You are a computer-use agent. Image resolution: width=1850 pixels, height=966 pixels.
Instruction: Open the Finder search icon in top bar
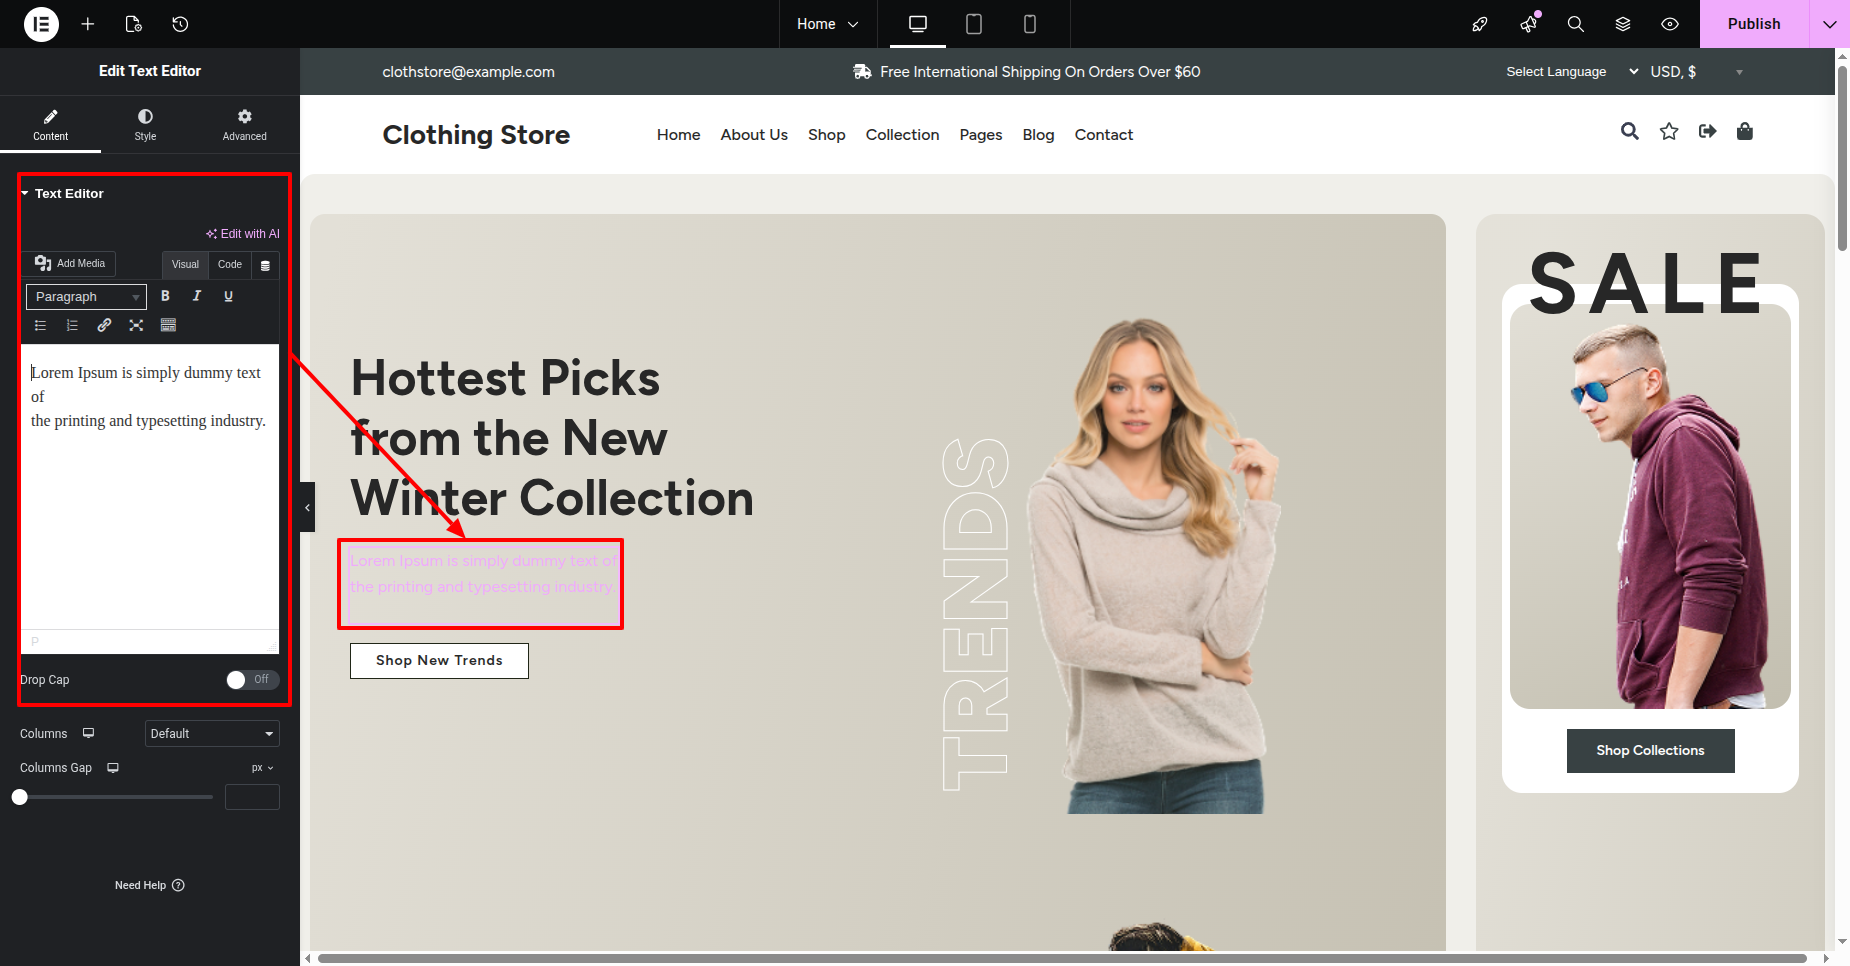coord(1576,24)
